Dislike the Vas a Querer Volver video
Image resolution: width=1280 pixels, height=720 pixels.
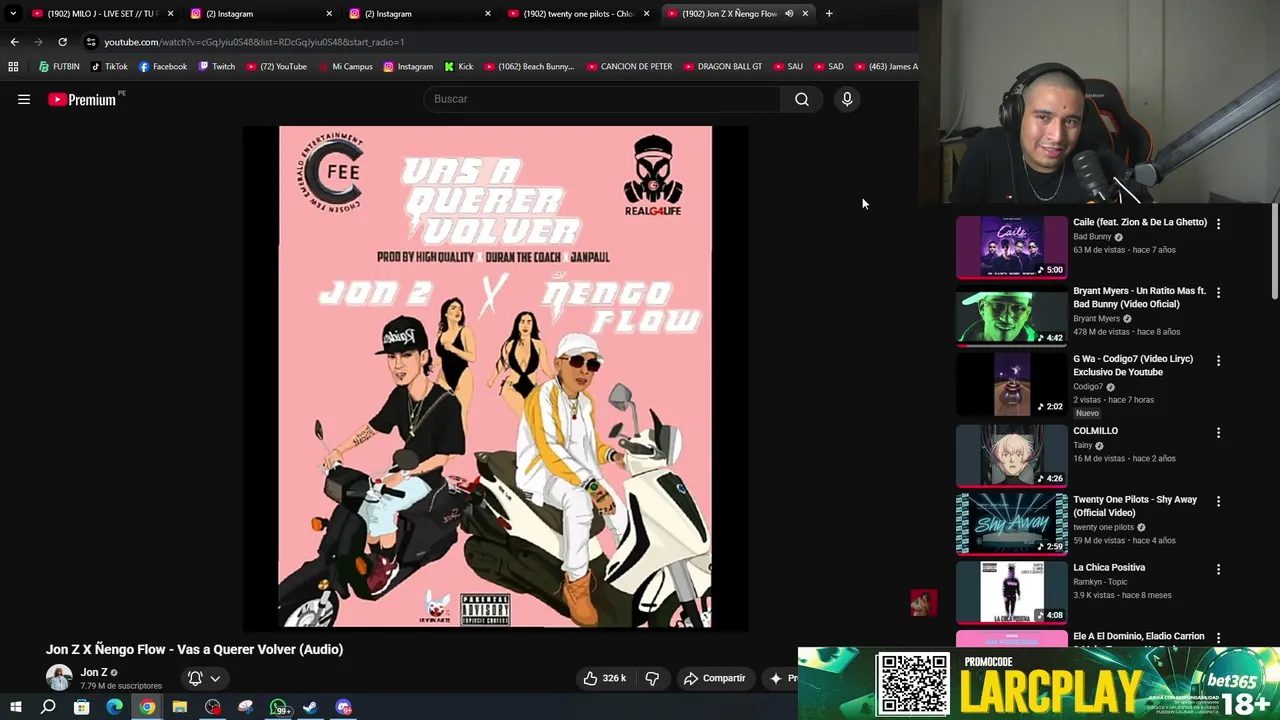652,678
